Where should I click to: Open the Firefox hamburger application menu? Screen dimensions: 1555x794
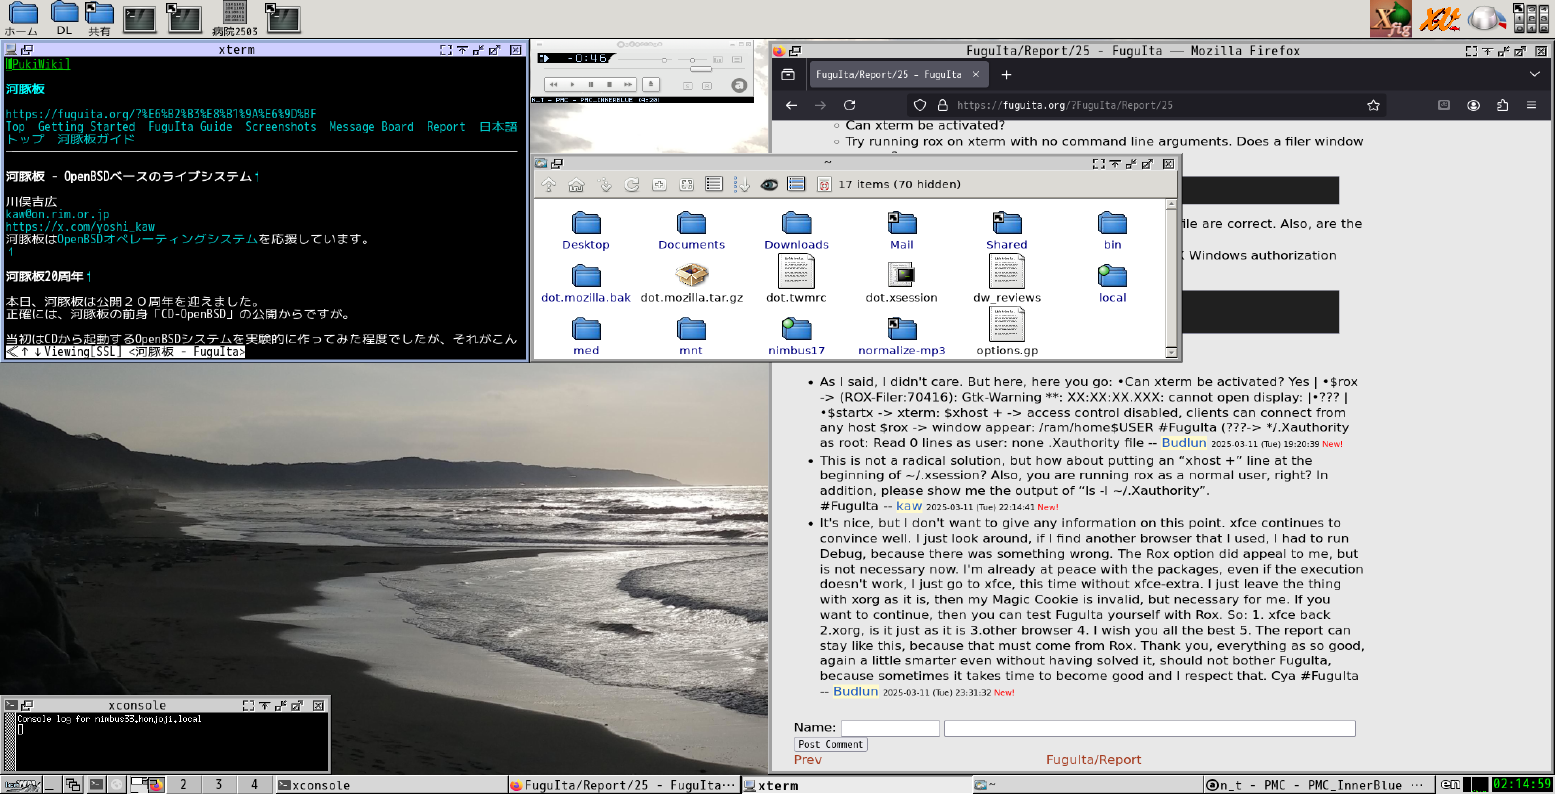[1531, 105]
